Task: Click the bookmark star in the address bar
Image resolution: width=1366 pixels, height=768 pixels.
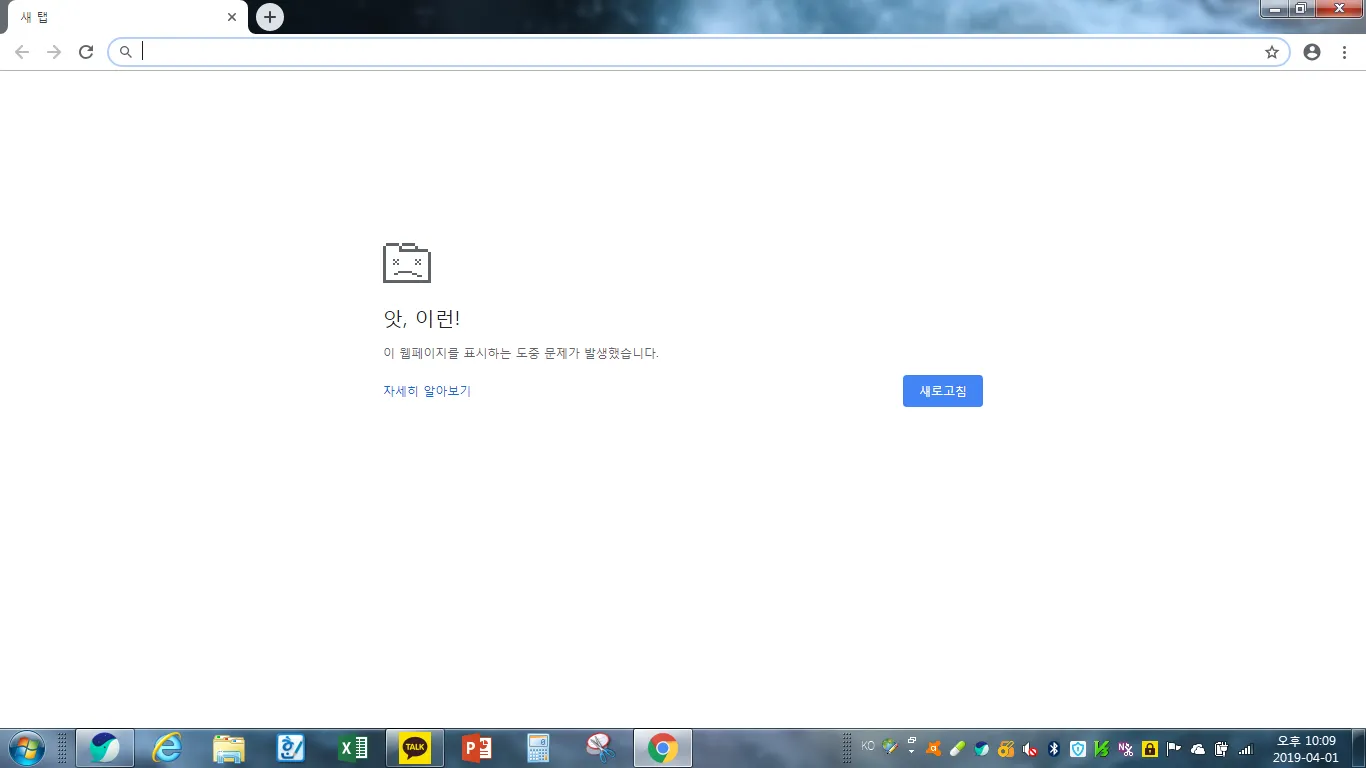Action: click(x=1271, y=52)
